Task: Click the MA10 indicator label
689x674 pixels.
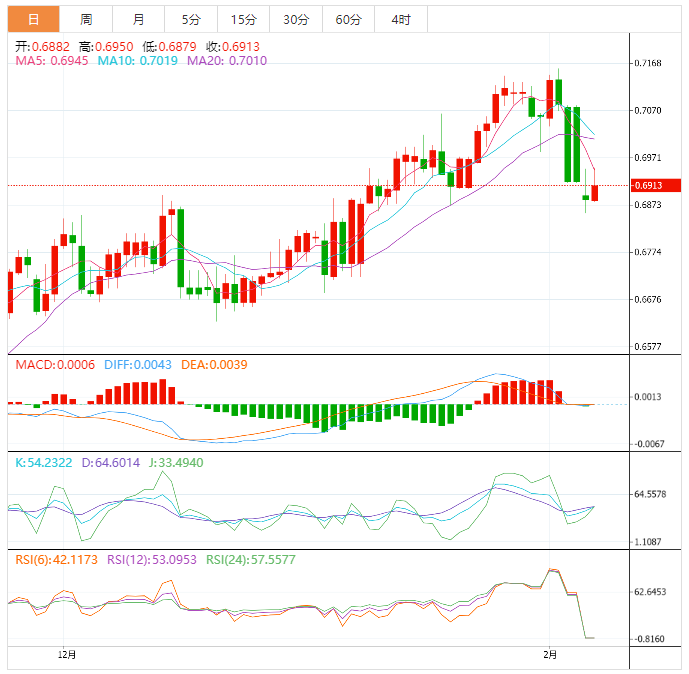Action: click(x=137, y=61)
